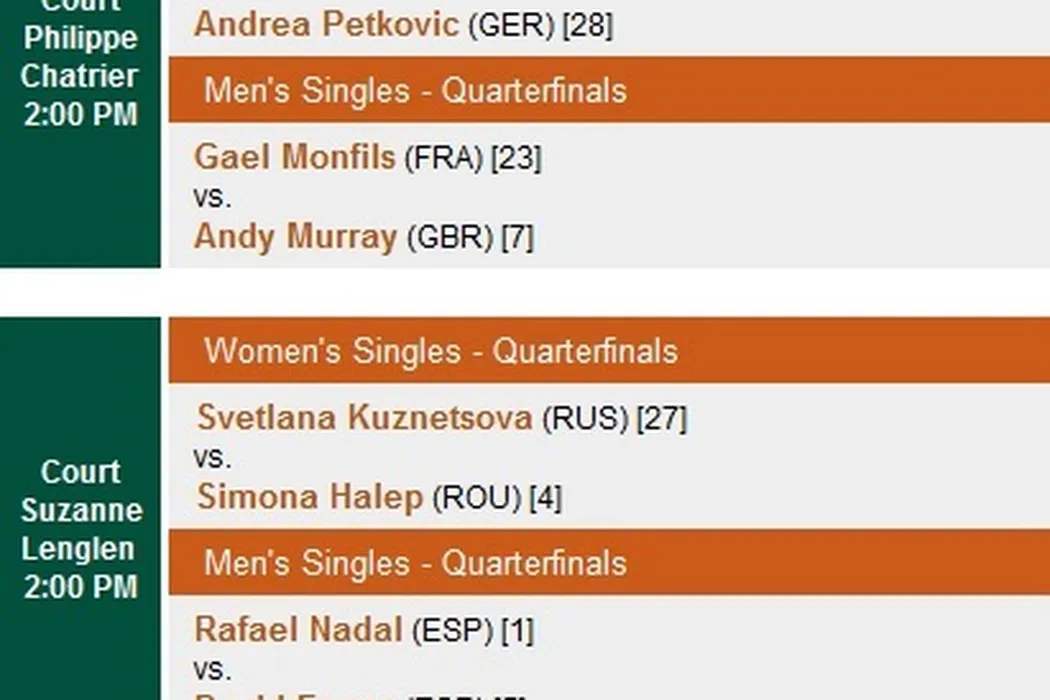This screenshot has height=700, width=1050.
Task: Click the Gael Monfils player name
Action: click(294, 157)
